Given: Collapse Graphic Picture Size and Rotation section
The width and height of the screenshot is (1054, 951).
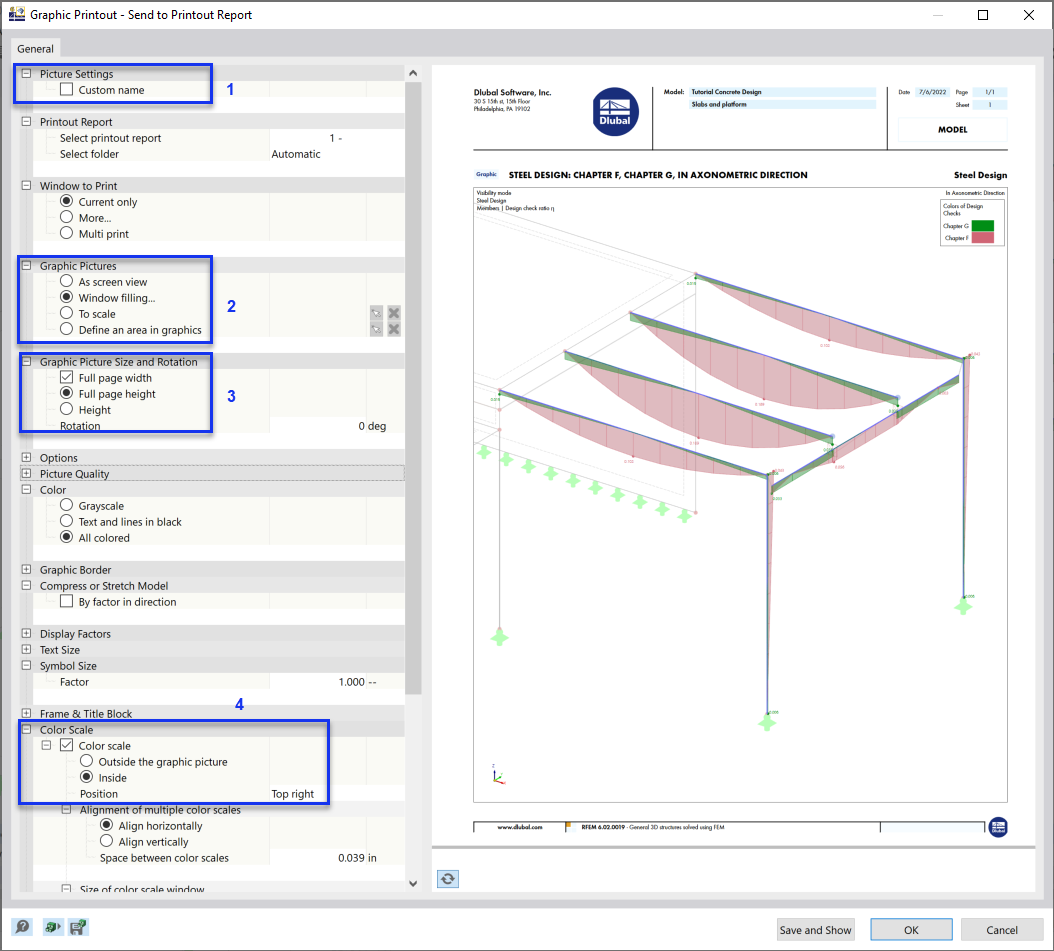Looking at the screenshot, I should coord(26,361).
